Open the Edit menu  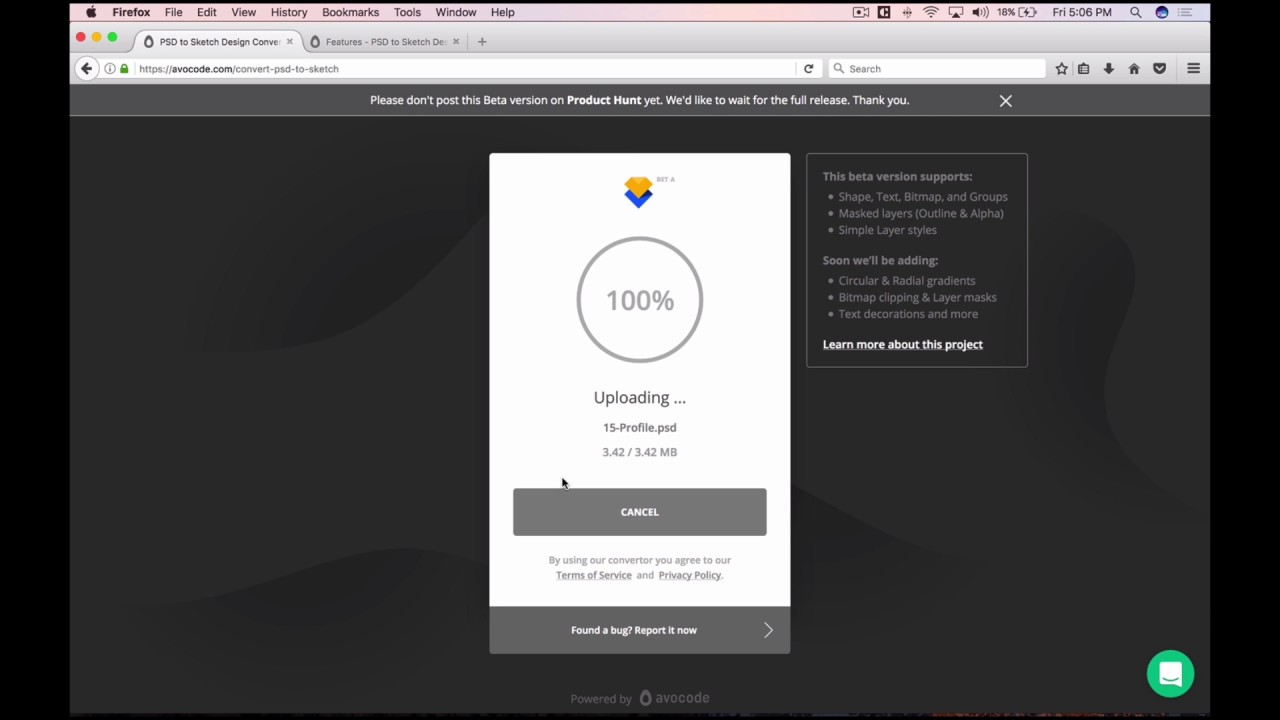[x=207, y=12]
